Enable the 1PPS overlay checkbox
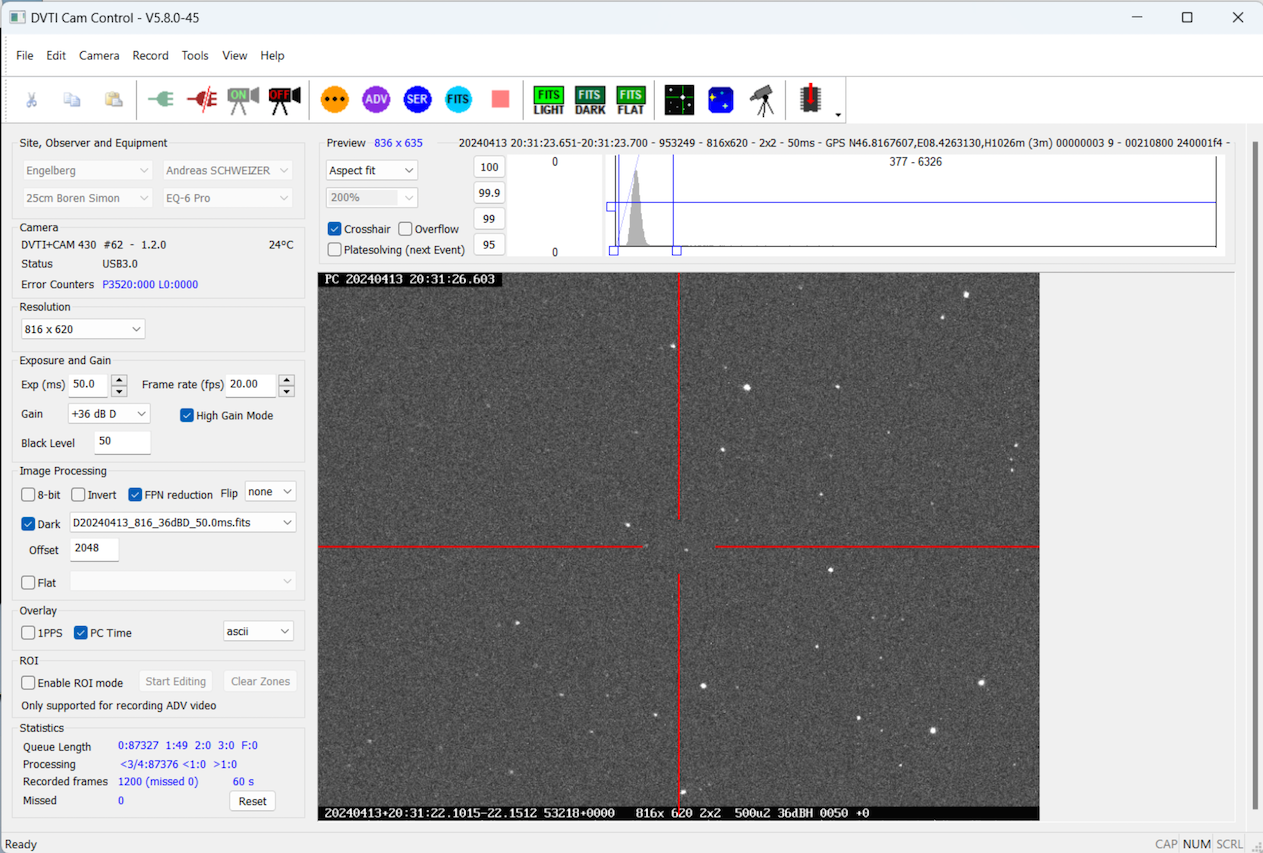The image size is (1263, 853). pyautogui.click(x=29, y=633)
